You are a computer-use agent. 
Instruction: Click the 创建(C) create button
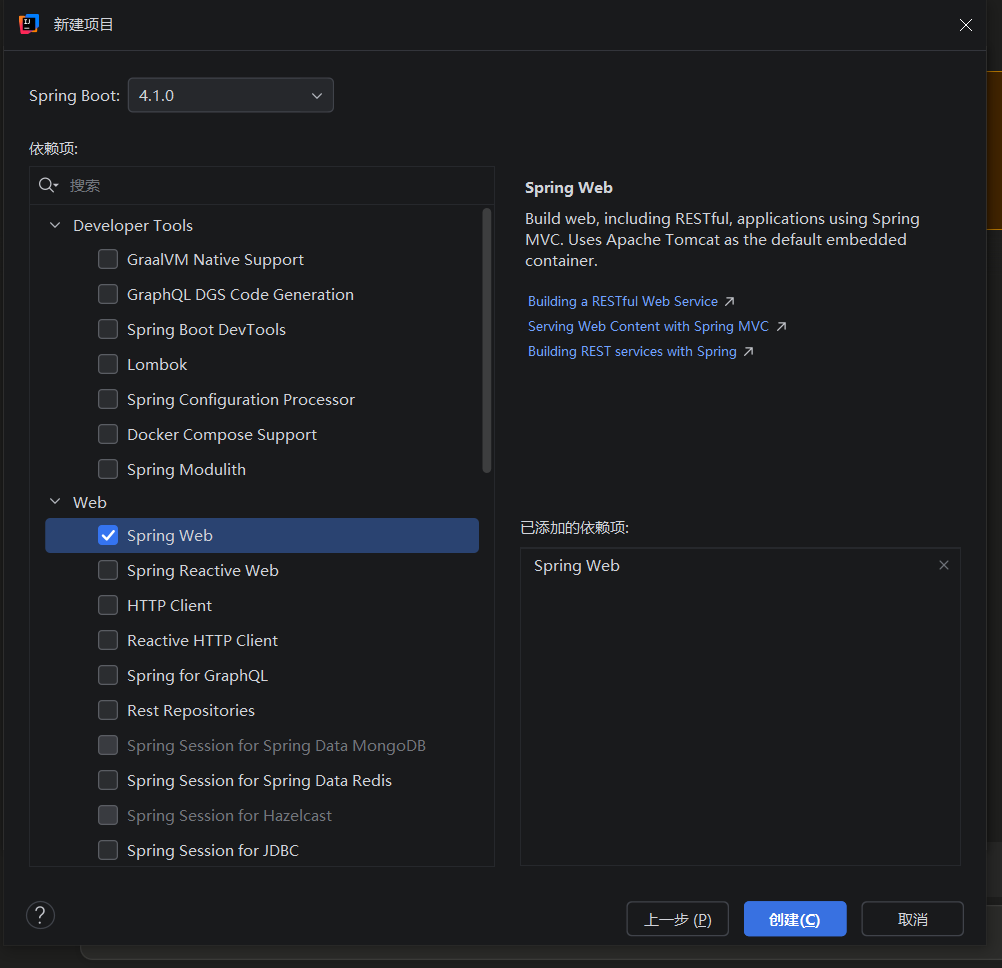[x=795, y=919]
